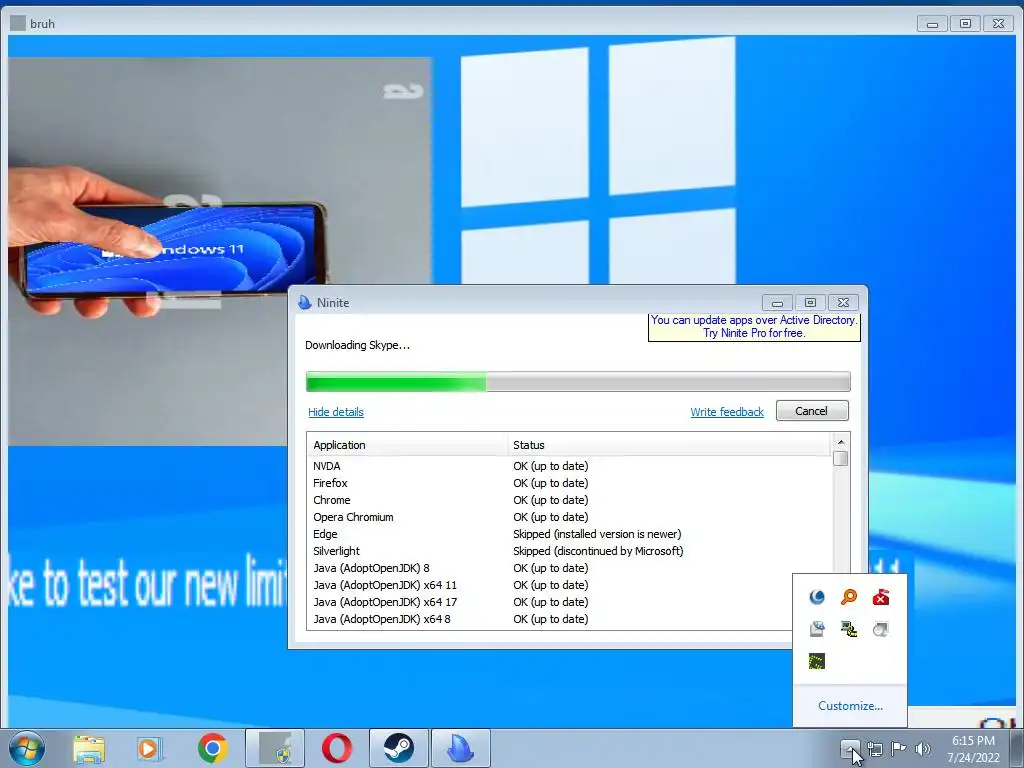Click the blue crescent tray icon
The image size is (1024, 768).
(817, 597)
